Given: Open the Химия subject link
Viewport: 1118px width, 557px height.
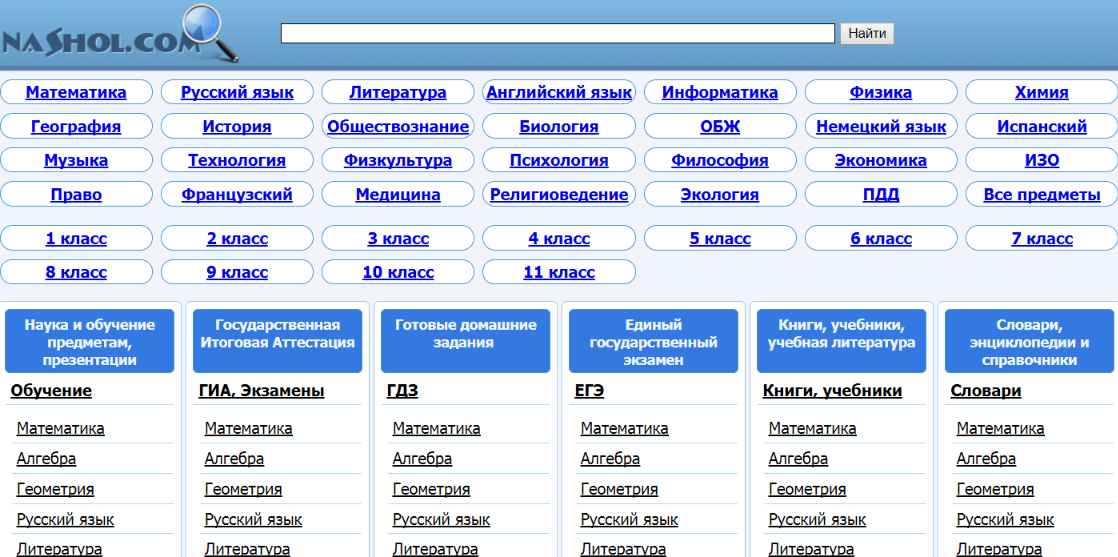Looking at the screenshot, I should pyautogui.click(x=1042, y=92).
